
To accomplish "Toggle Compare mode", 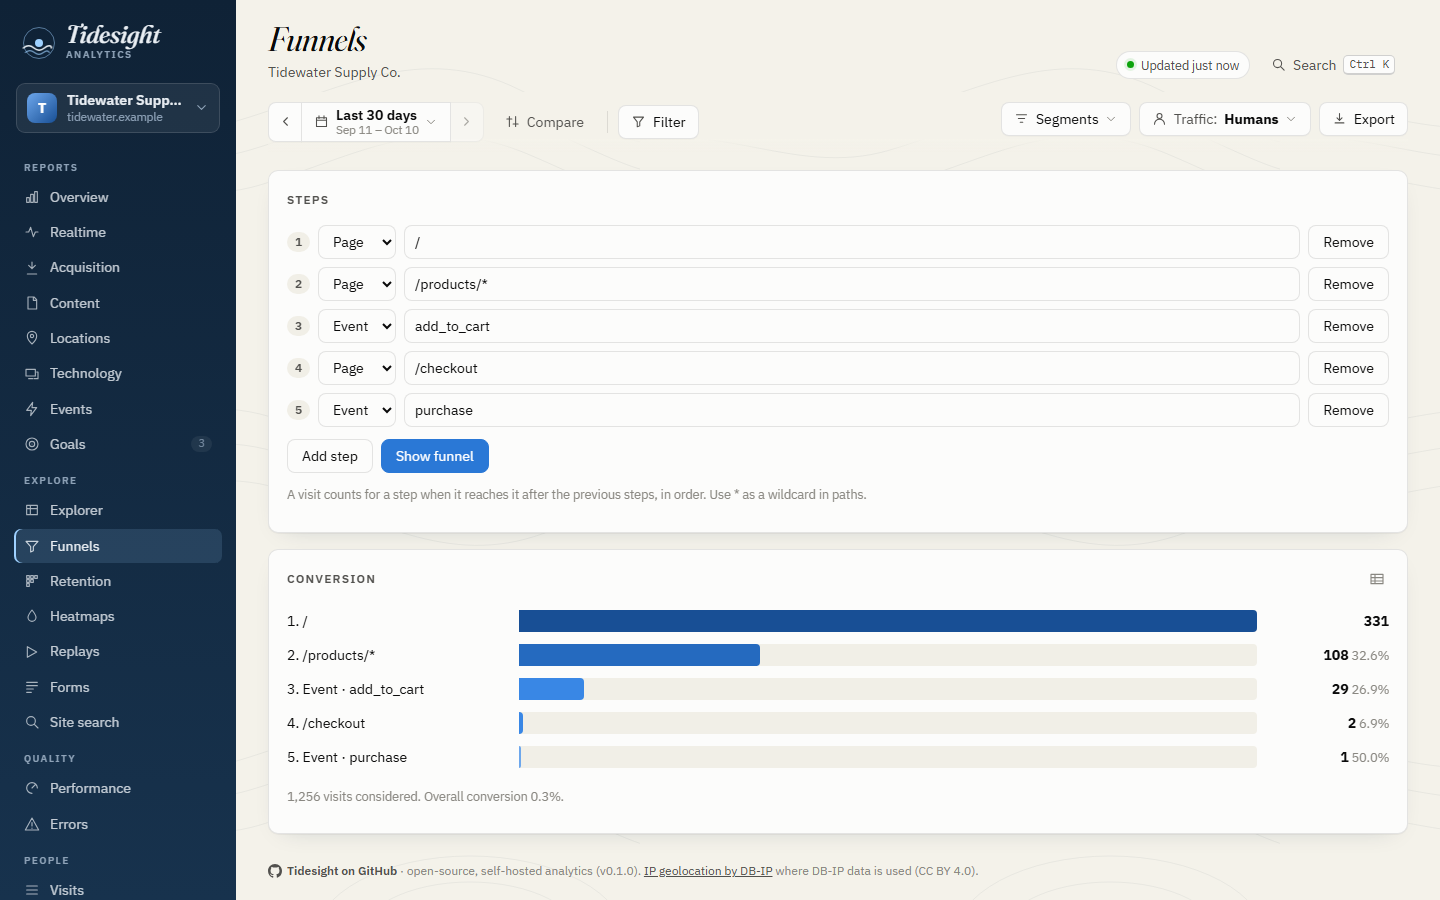I will click(x=545, y=122).
